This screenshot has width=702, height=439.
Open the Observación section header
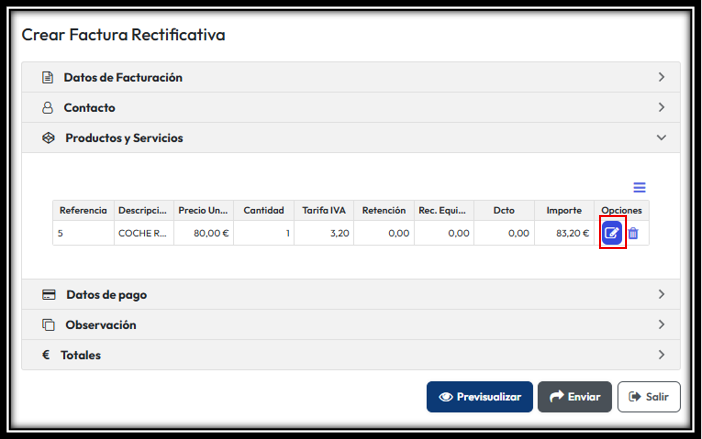pos(100,325)
